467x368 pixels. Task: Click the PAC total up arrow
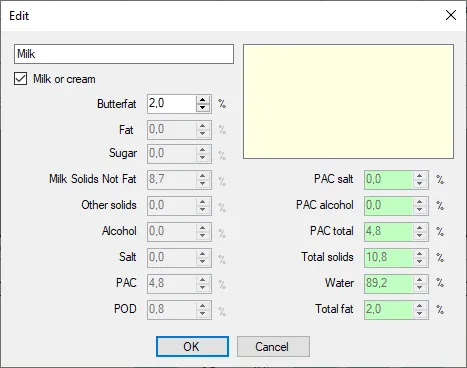click(x=420, y=228)
